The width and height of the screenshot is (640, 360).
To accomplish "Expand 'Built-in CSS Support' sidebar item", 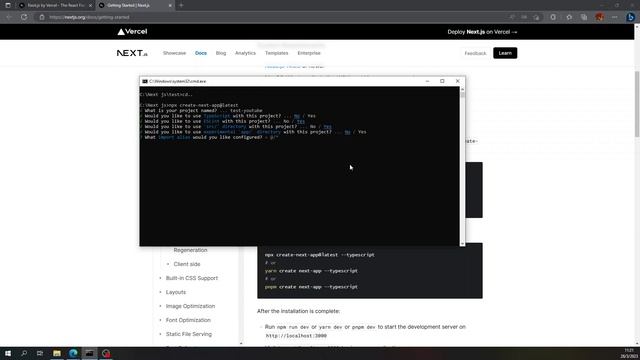I will 192,278.
